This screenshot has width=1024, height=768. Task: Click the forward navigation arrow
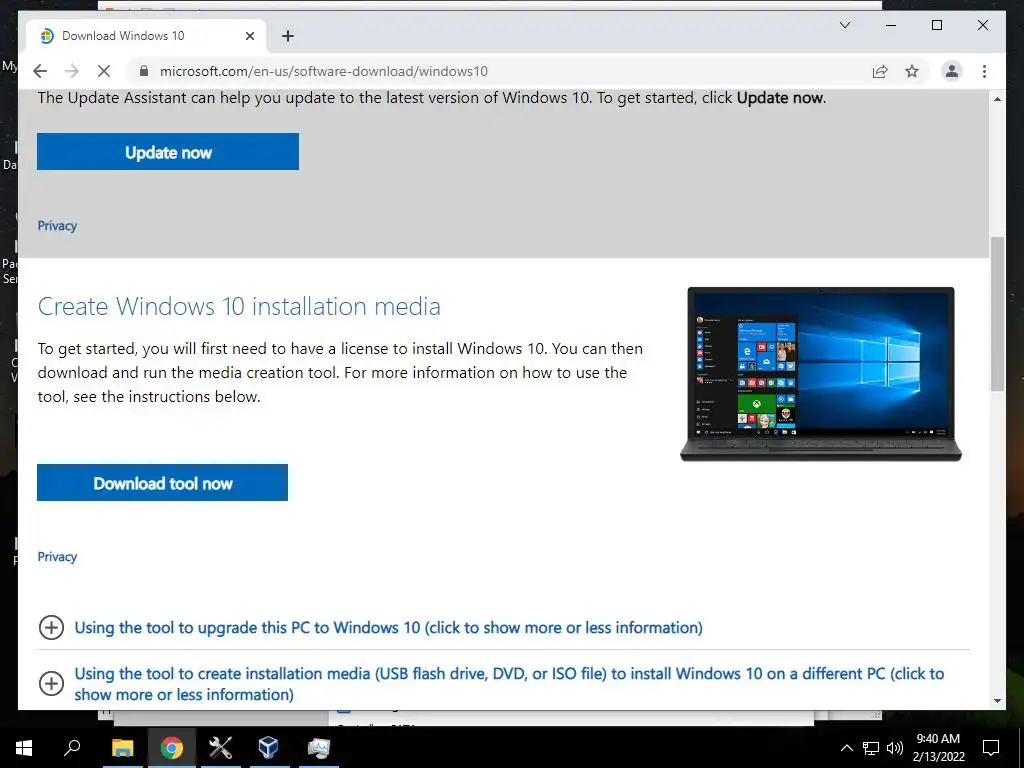tap(72, 71)
